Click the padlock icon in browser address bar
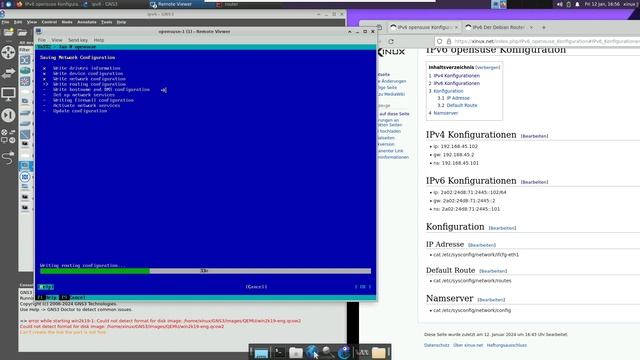 point(449,41)
